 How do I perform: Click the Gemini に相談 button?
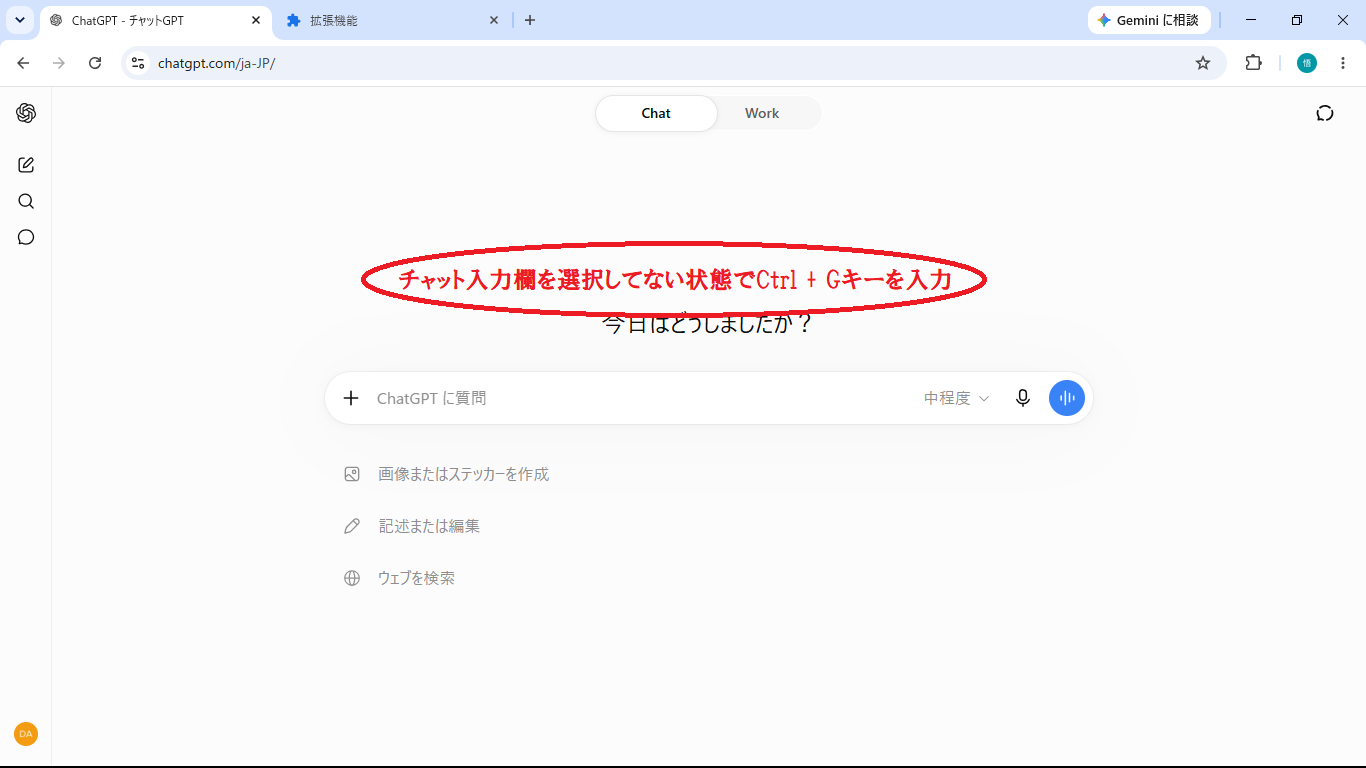pos(1149,20)
